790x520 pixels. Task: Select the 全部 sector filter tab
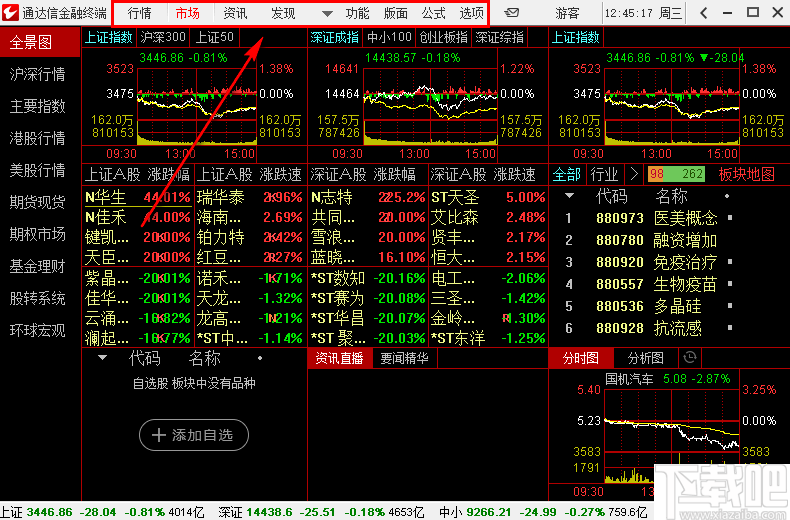click(x=567, y=174)
